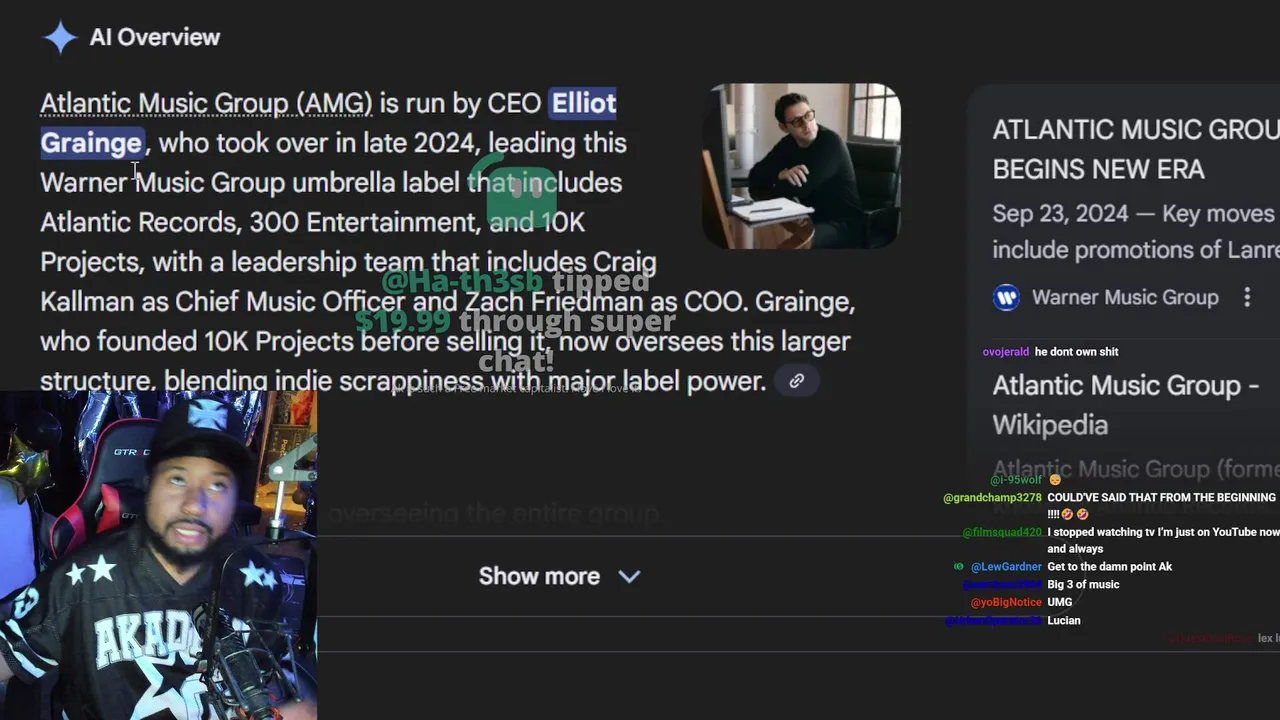The height and width of the screenshot is (720, 1280).
Task: Click the chat message 'Lucian'
Action: coord(1063,620)
